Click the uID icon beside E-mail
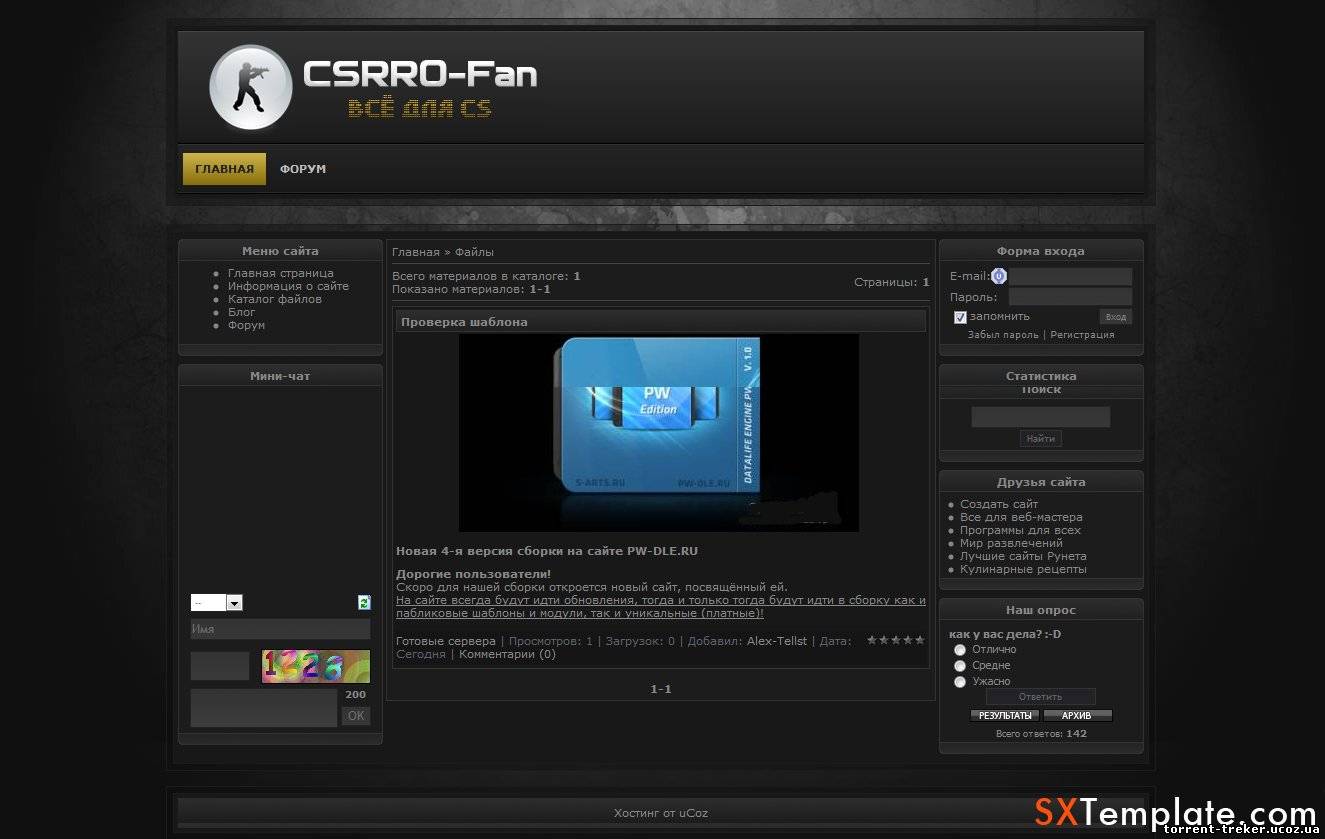The height and width of the screenshot is (839, 1325). click(x=999, y=276)
